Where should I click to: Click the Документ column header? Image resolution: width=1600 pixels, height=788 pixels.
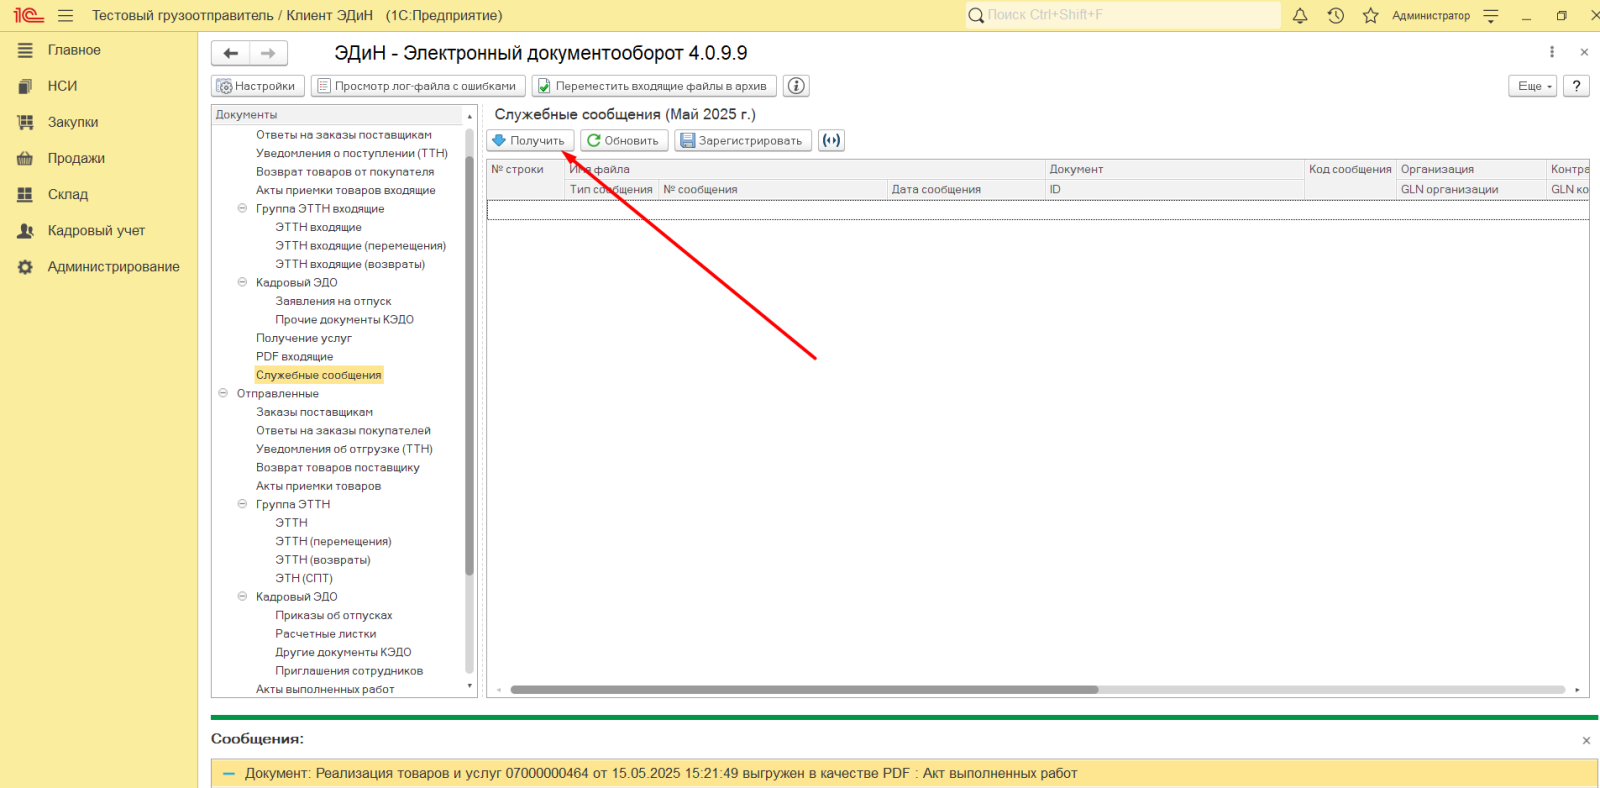click(x=1174, y=169)
